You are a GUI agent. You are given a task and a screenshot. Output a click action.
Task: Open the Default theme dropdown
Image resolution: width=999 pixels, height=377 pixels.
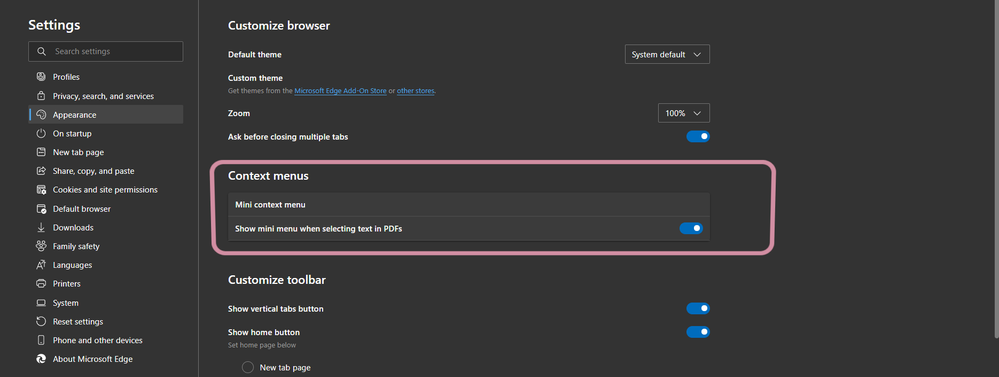[x=667, y=55]
